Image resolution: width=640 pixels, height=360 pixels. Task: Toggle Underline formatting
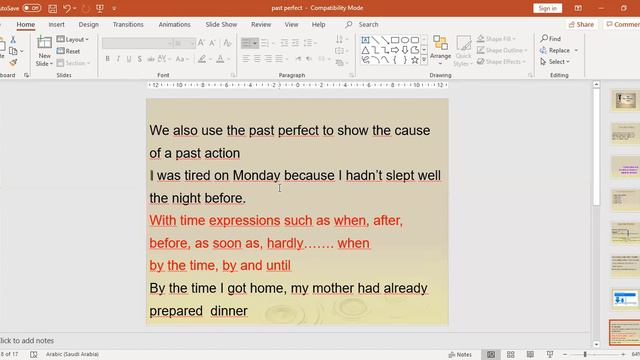(129, 59)
